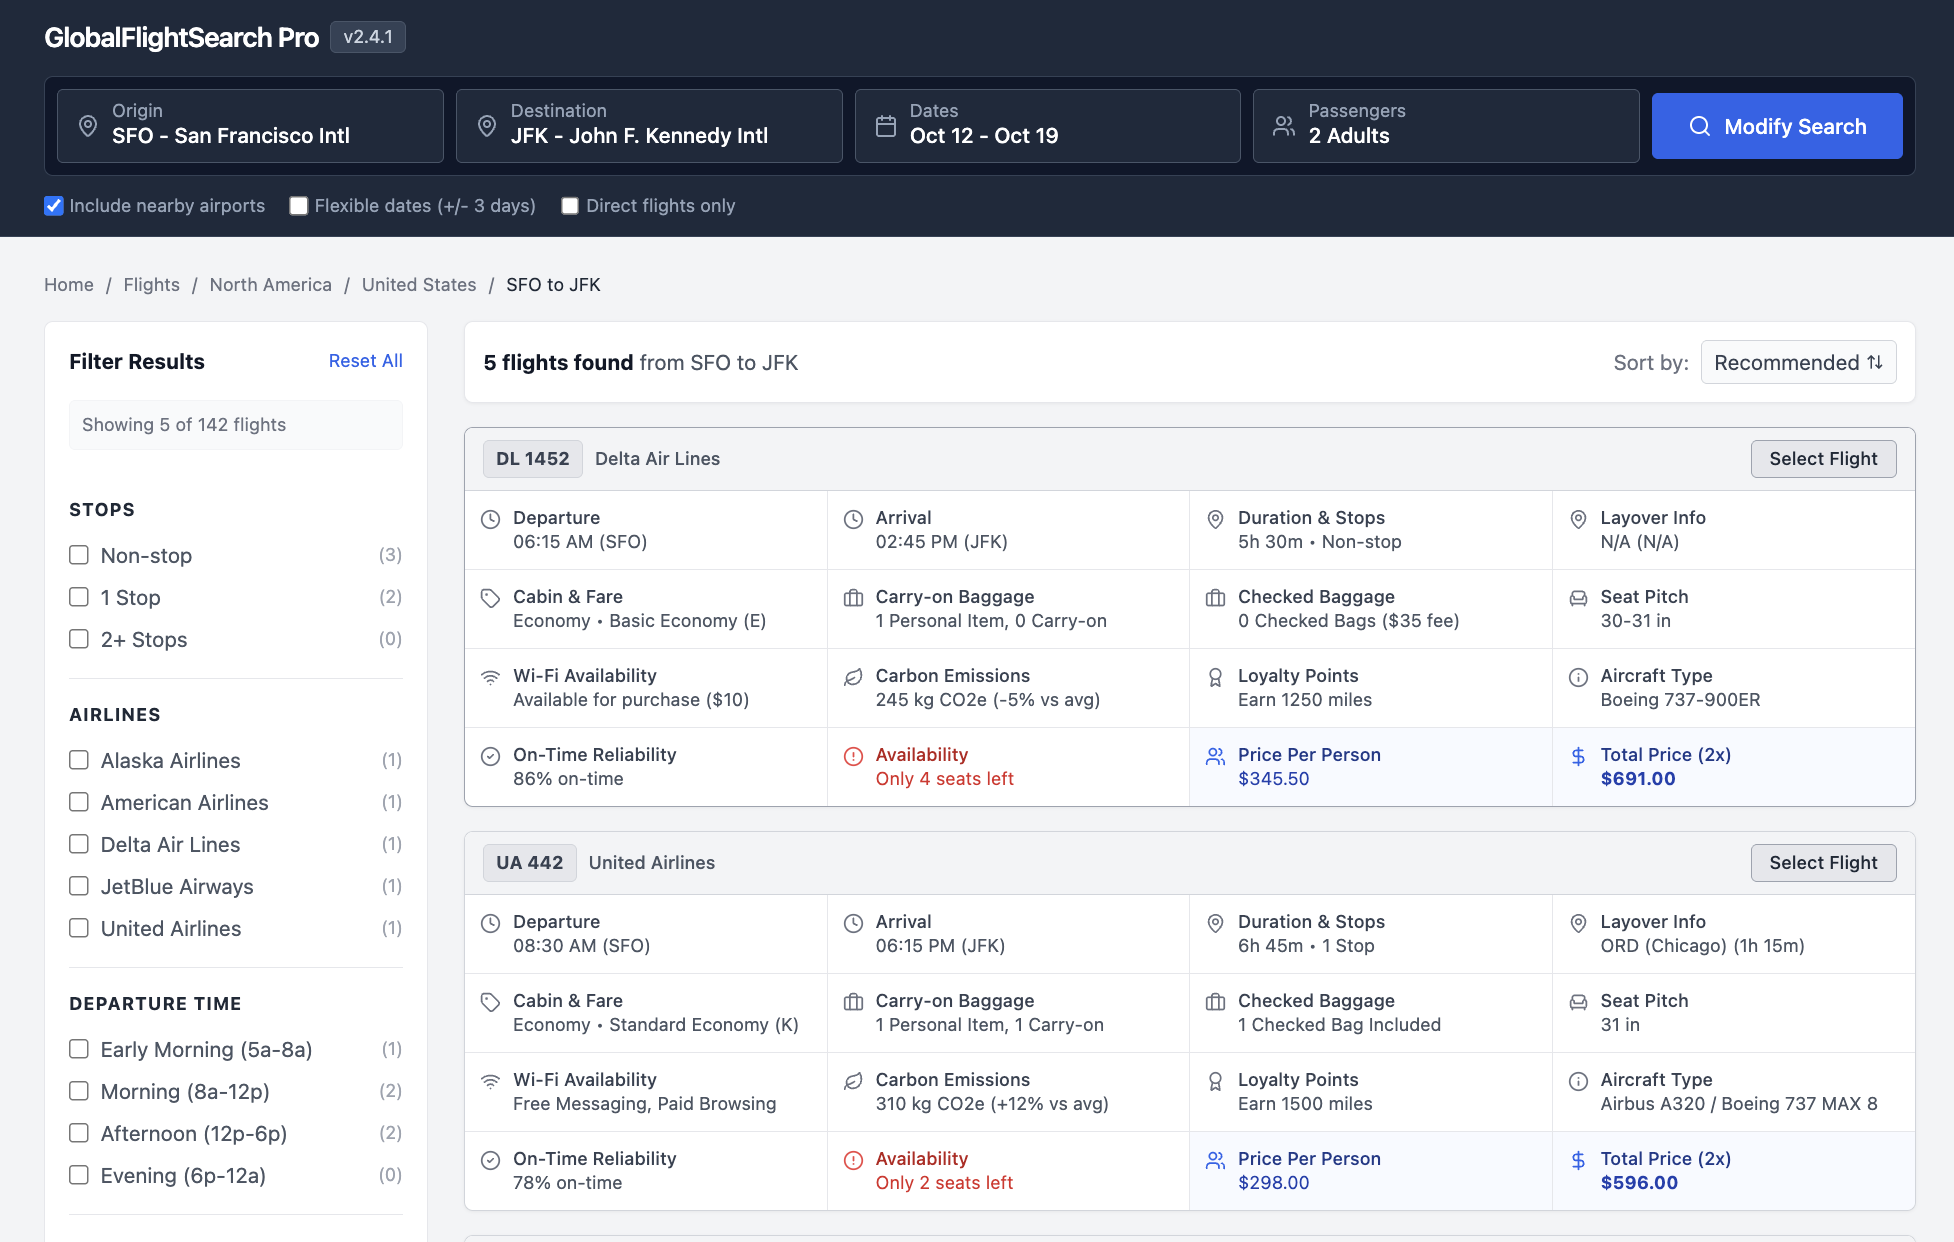Click the carbon emissions leaf icon on UA 442
1954x1242 pixels.
click(x=853, y=1081)
